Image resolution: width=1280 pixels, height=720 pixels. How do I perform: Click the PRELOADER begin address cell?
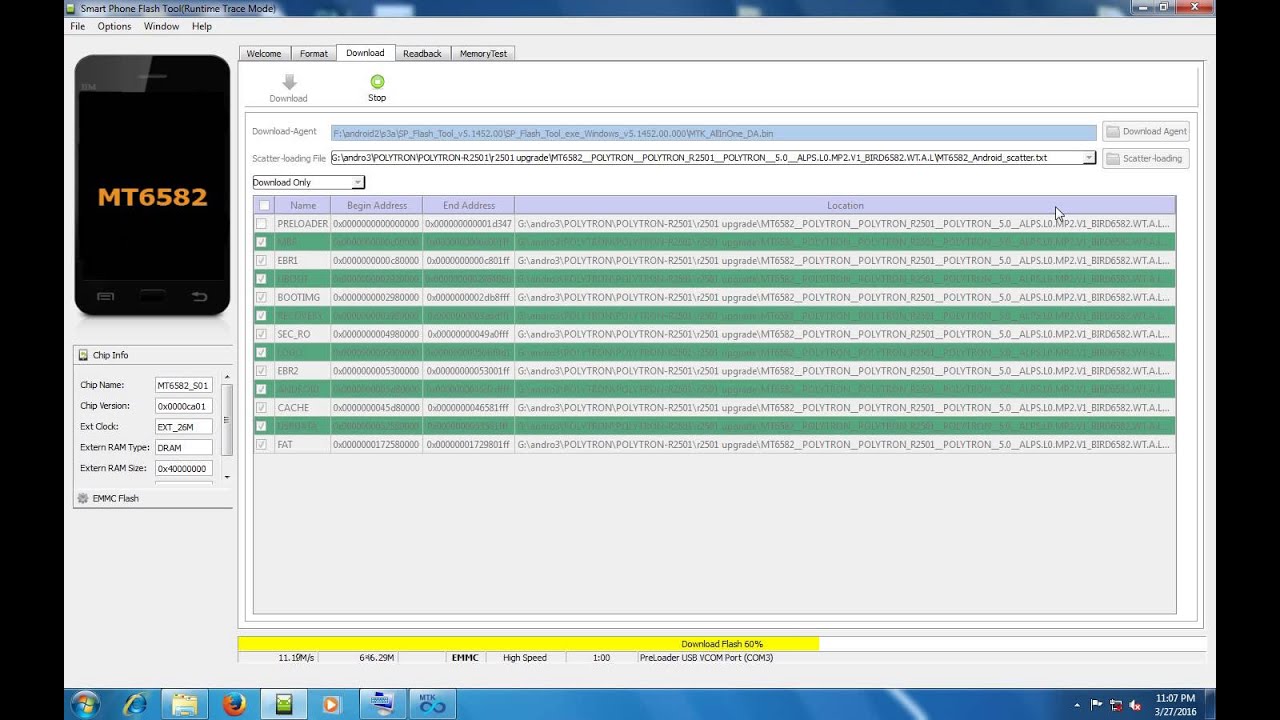point(376,224)
